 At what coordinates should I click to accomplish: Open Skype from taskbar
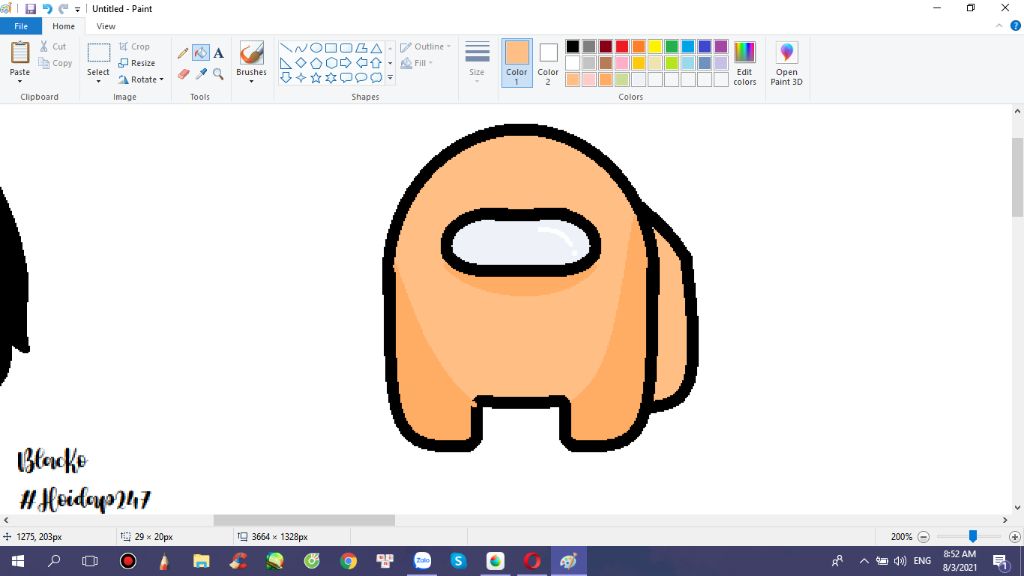coord(458,561)
